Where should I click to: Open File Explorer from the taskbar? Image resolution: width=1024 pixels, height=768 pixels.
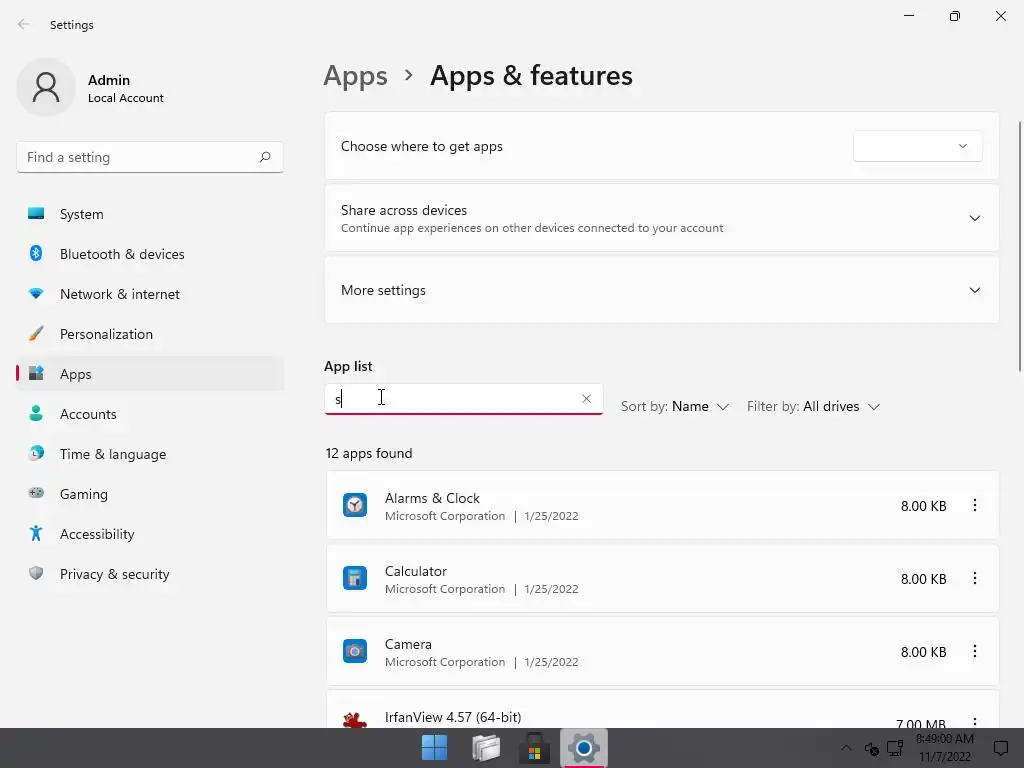pyautogui.click(x=485, y=747)
